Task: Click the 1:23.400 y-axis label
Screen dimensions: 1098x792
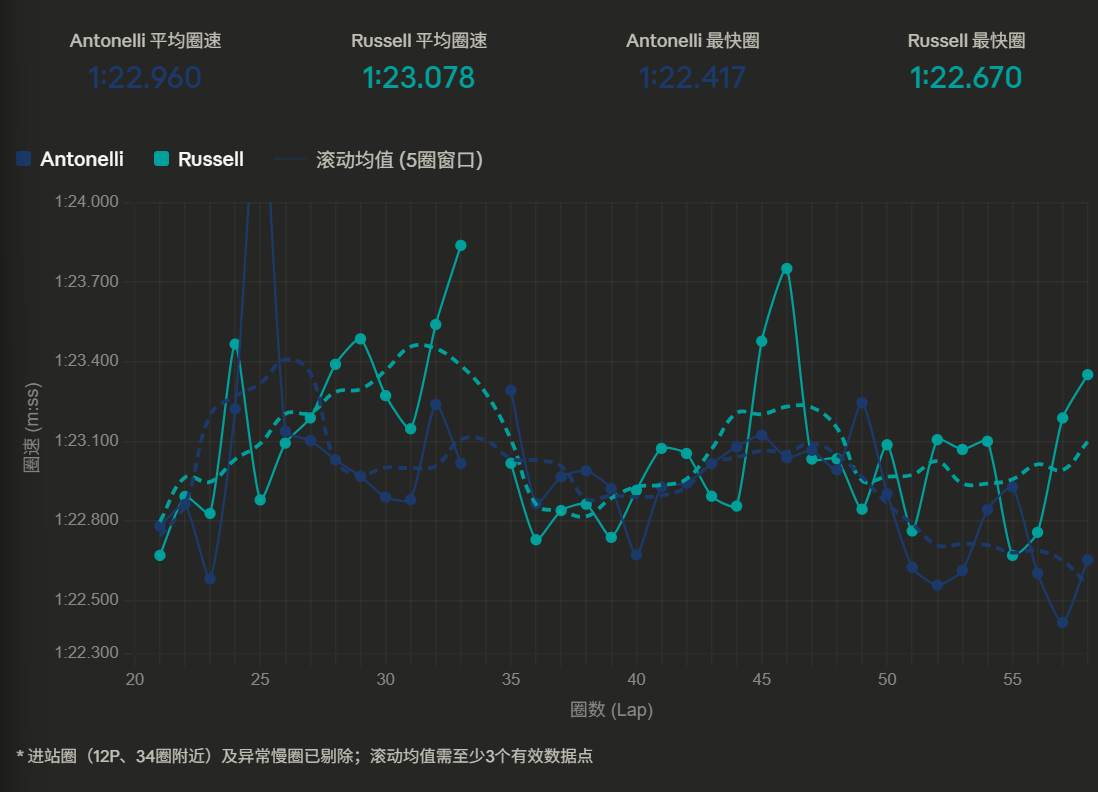Action: click(87, 361)
